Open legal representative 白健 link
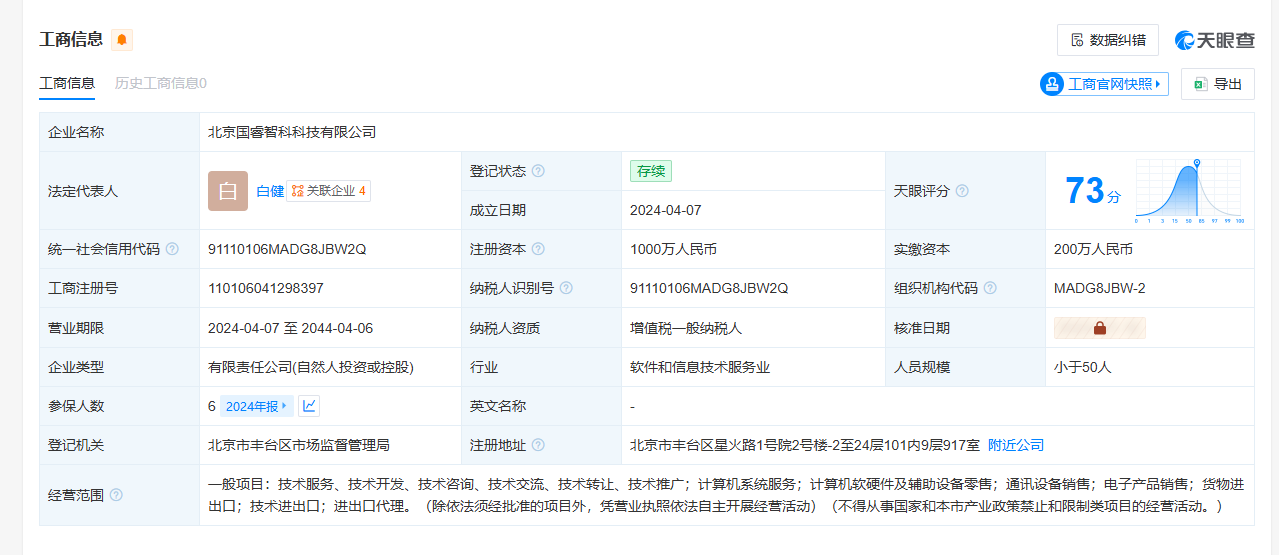 click(270, 191)
